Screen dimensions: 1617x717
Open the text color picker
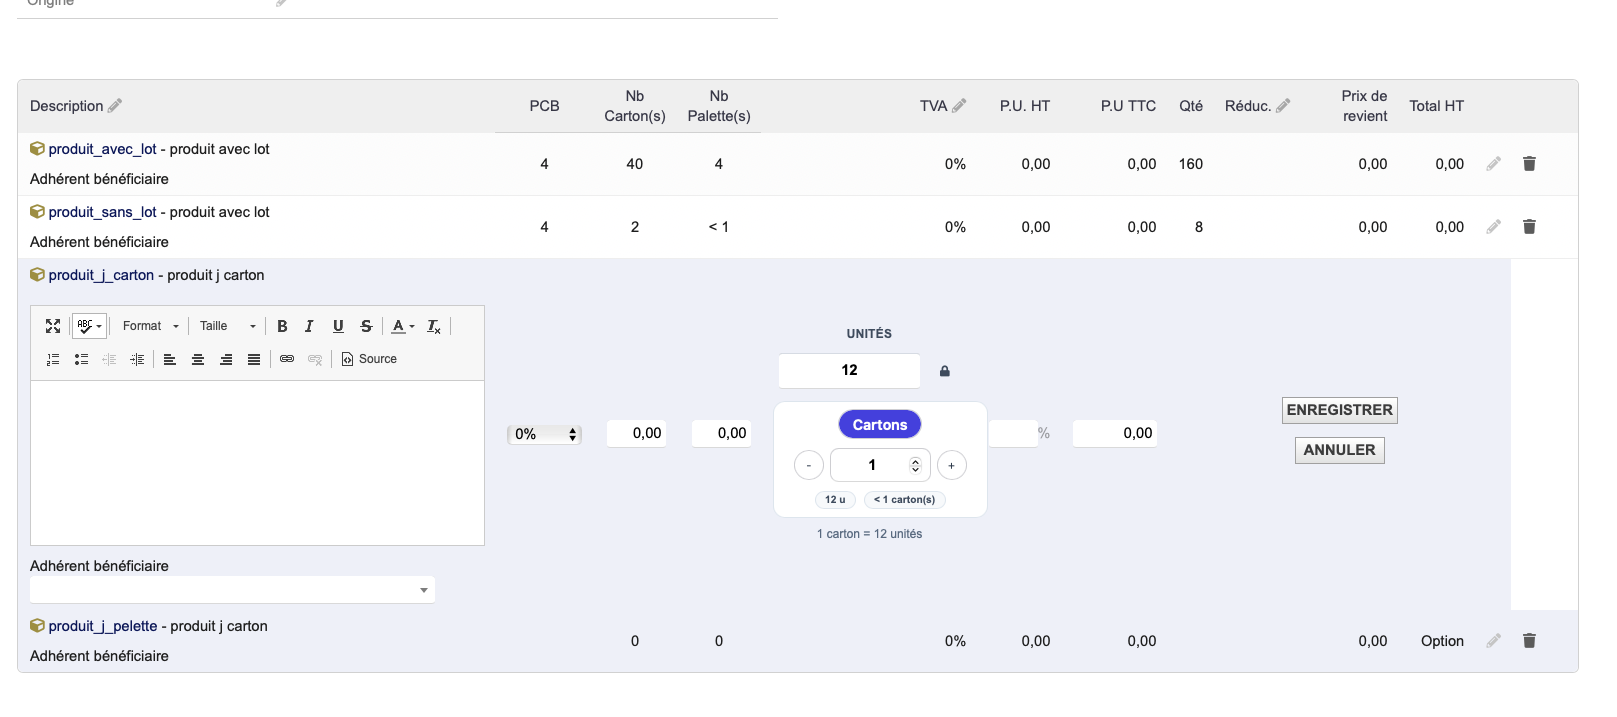[403, 326]
